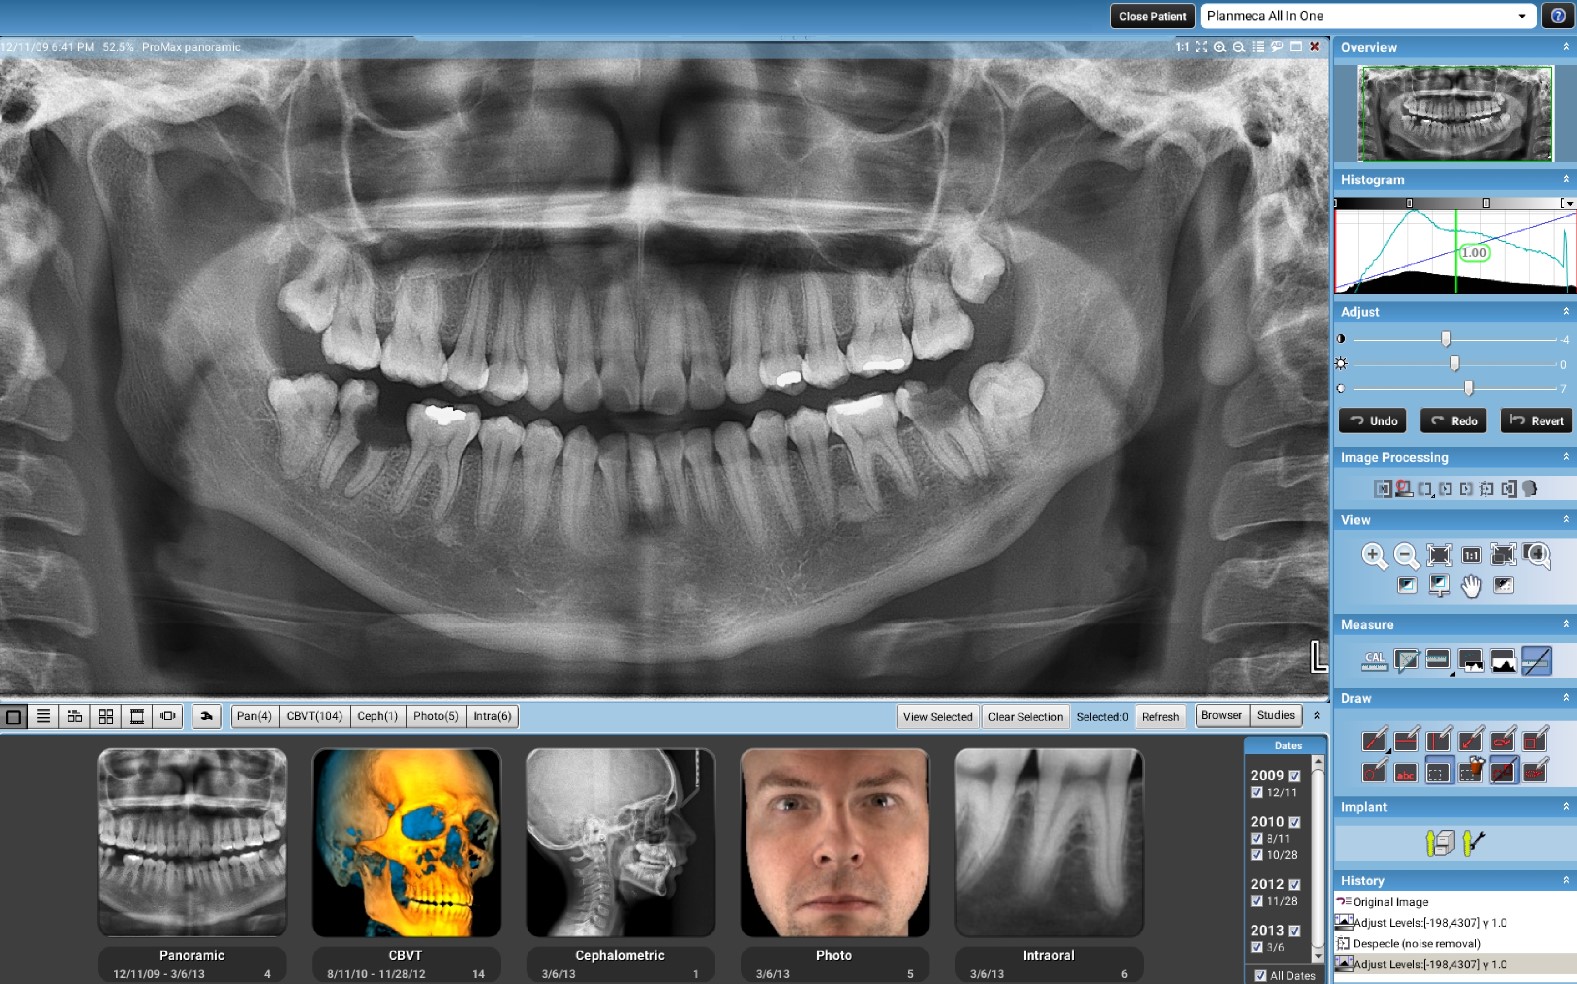
Task: Collapse the Histogram panel
Action: click(1565, 179)
